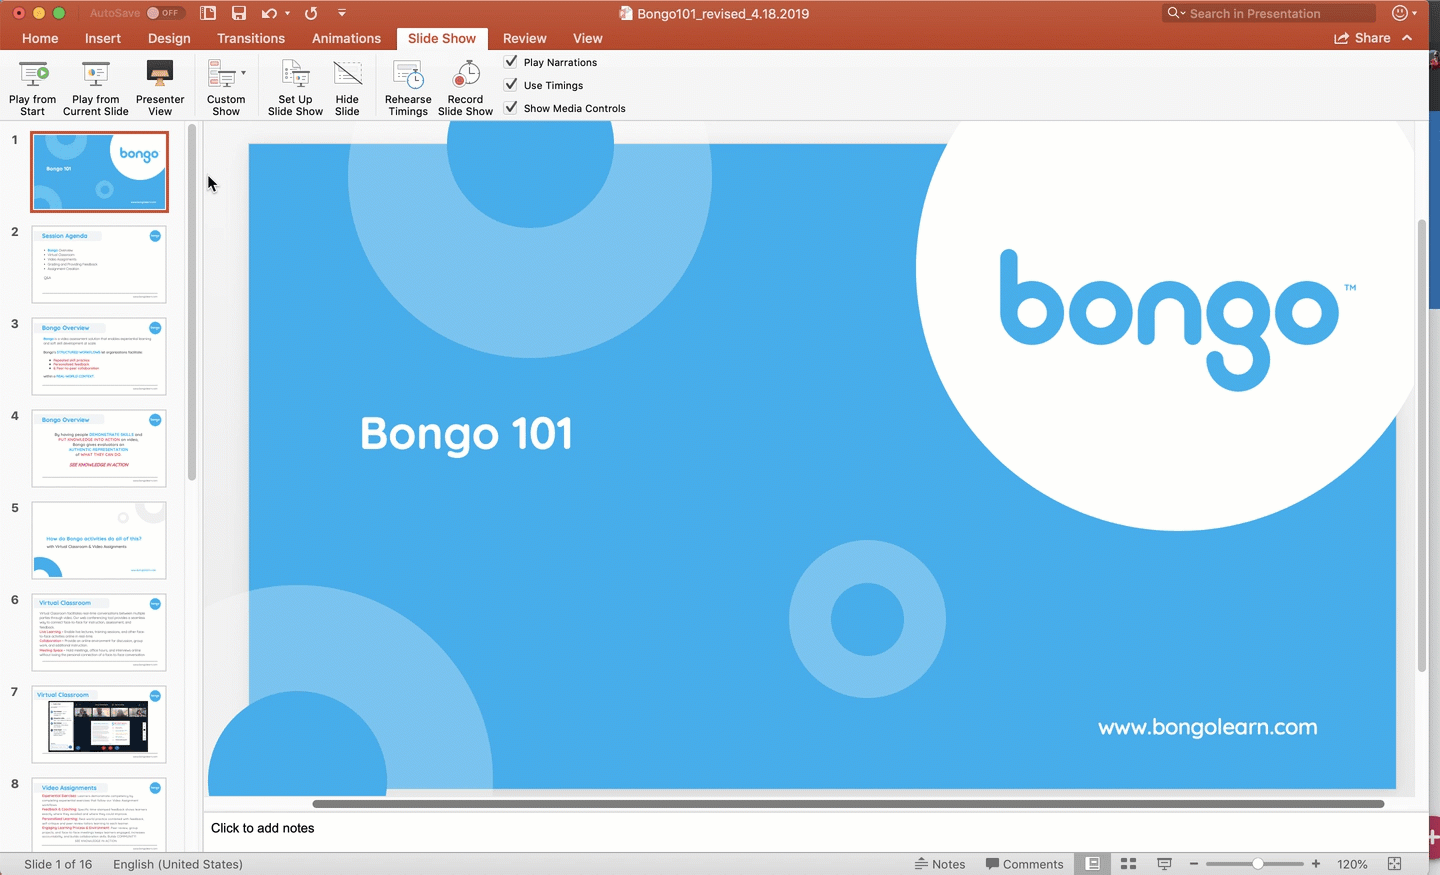The width and height of the screenshot is (1440, 875).
Task: Switch to the Transitions tab
Action: (x=251, y=38)
